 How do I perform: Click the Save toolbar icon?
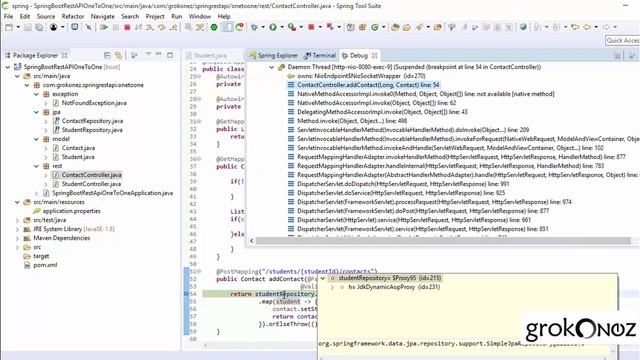(x=28, y=27)
